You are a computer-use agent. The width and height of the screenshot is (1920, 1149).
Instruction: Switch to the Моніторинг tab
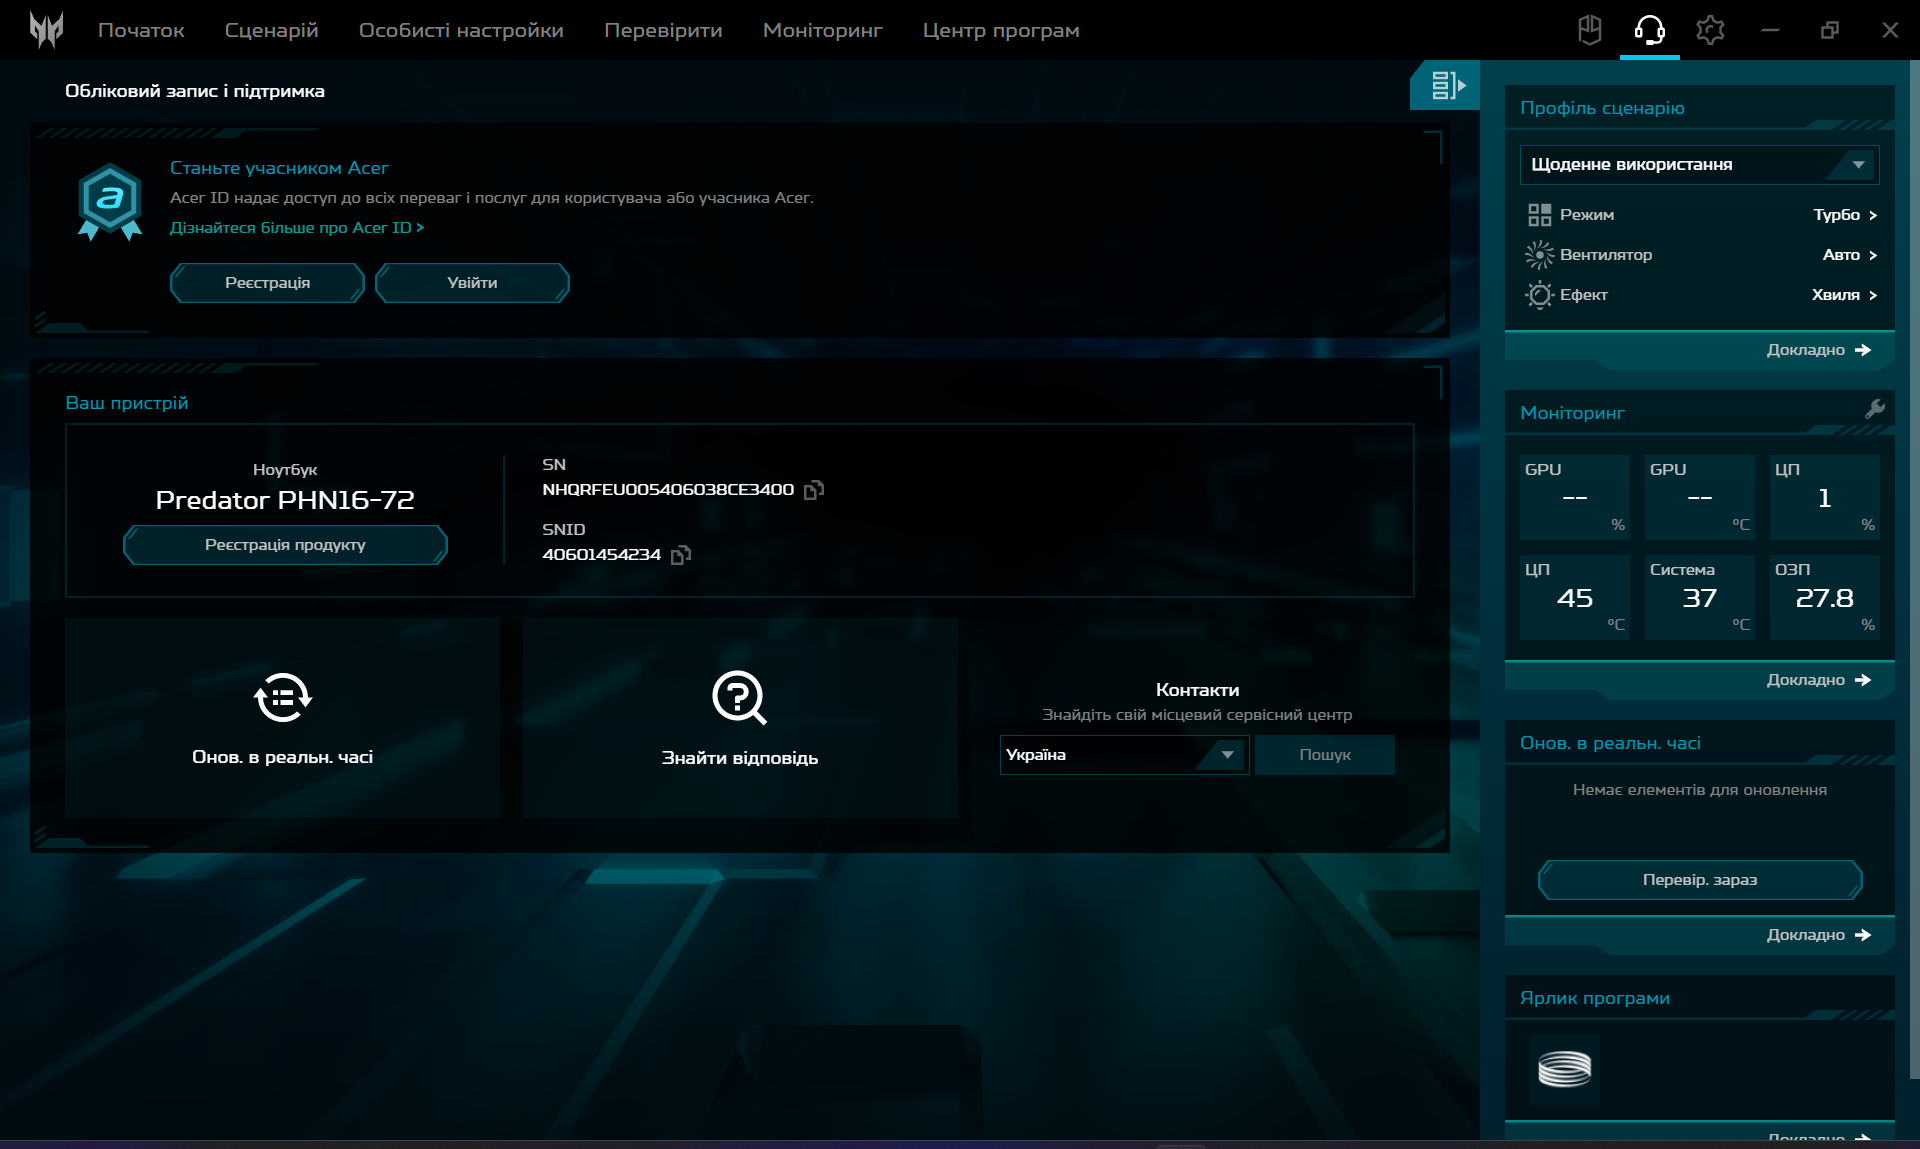pyautogui.click(x=822, y=30)
